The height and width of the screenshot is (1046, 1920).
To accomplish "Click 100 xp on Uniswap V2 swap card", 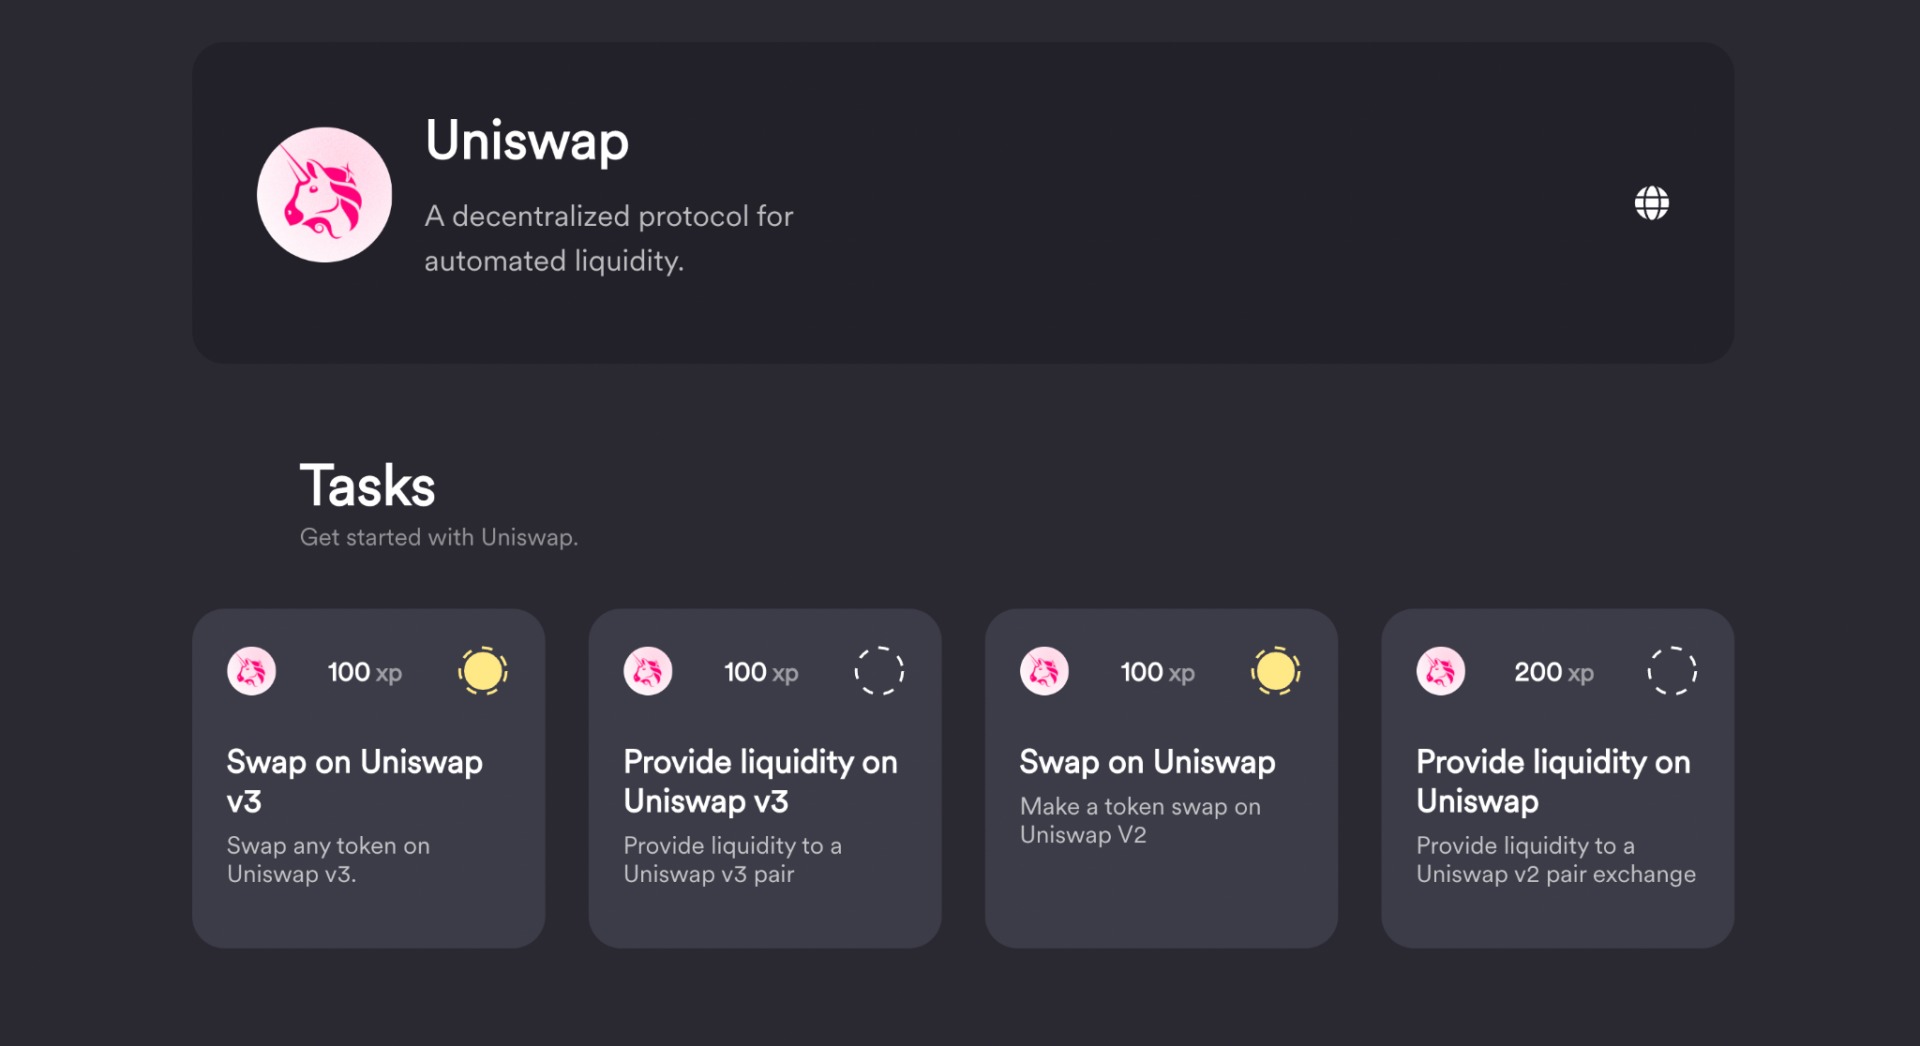I will [x=1158, y=672].
